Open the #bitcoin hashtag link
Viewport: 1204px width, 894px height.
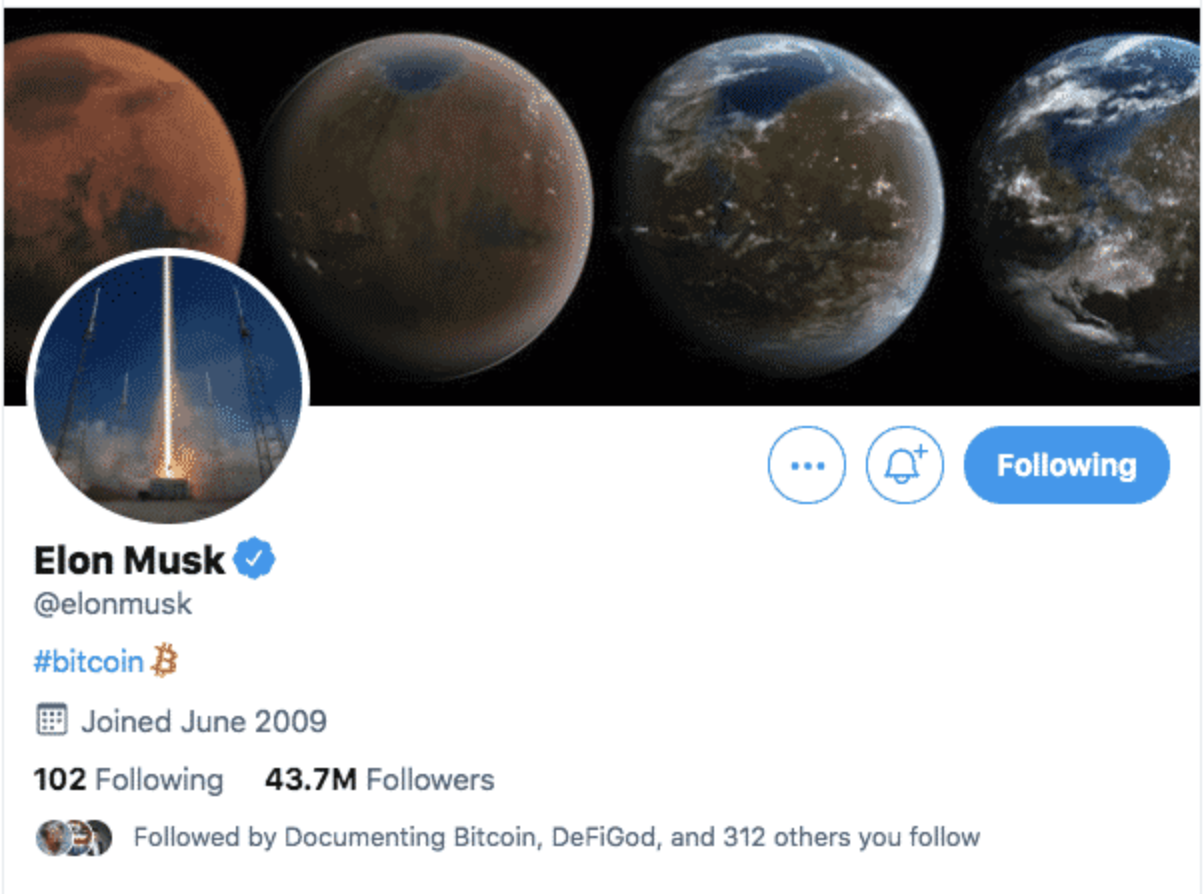tap(89, 661)
